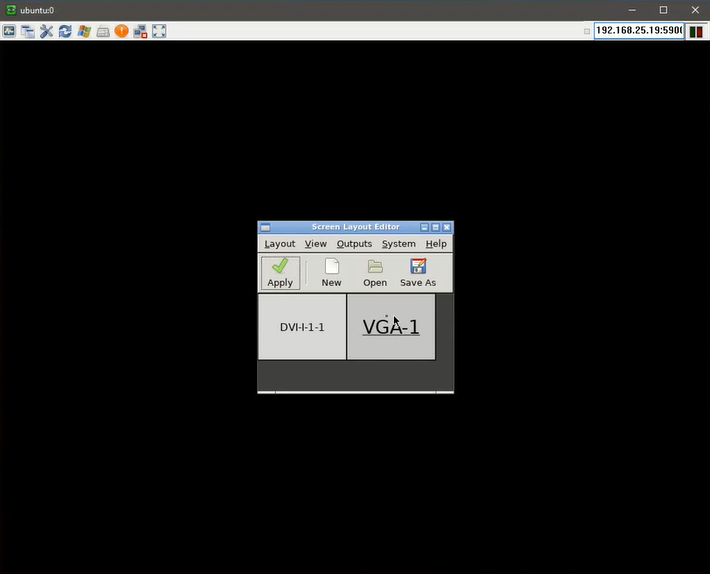The image size is (710, 574).
Task: Open the Outputs menu
Action: tap(354, 244)
